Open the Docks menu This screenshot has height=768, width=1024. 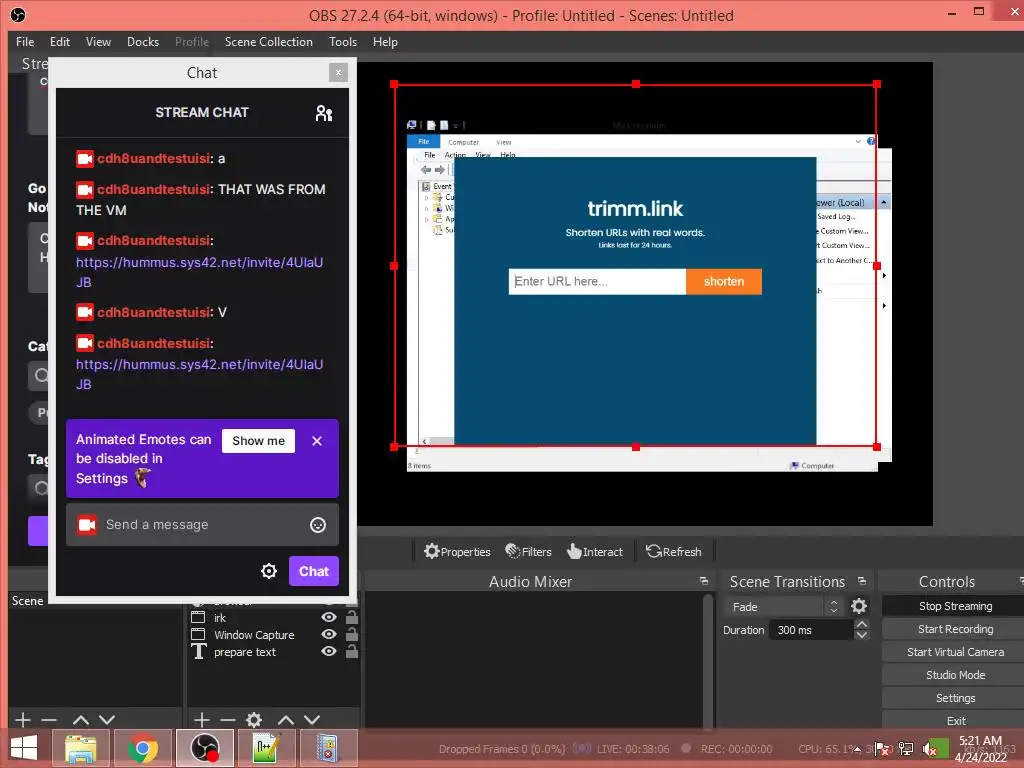(x=143, y=42)
